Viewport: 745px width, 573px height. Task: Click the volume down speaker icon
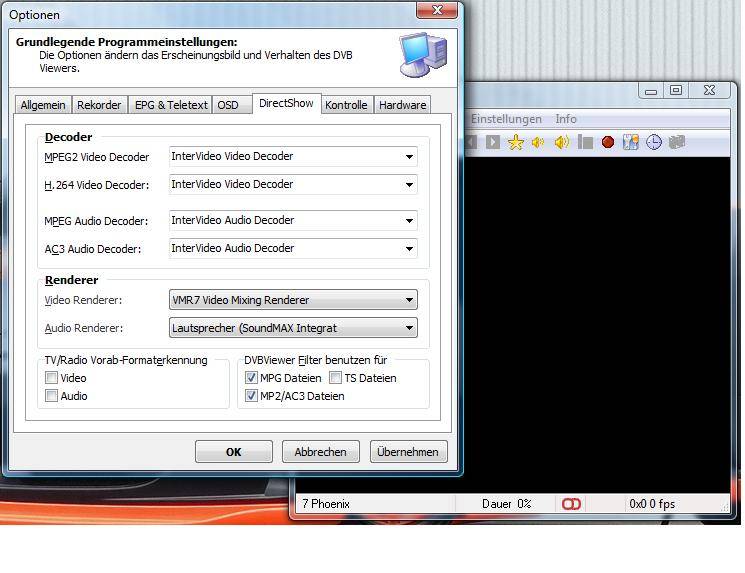[x=538, y=142]
